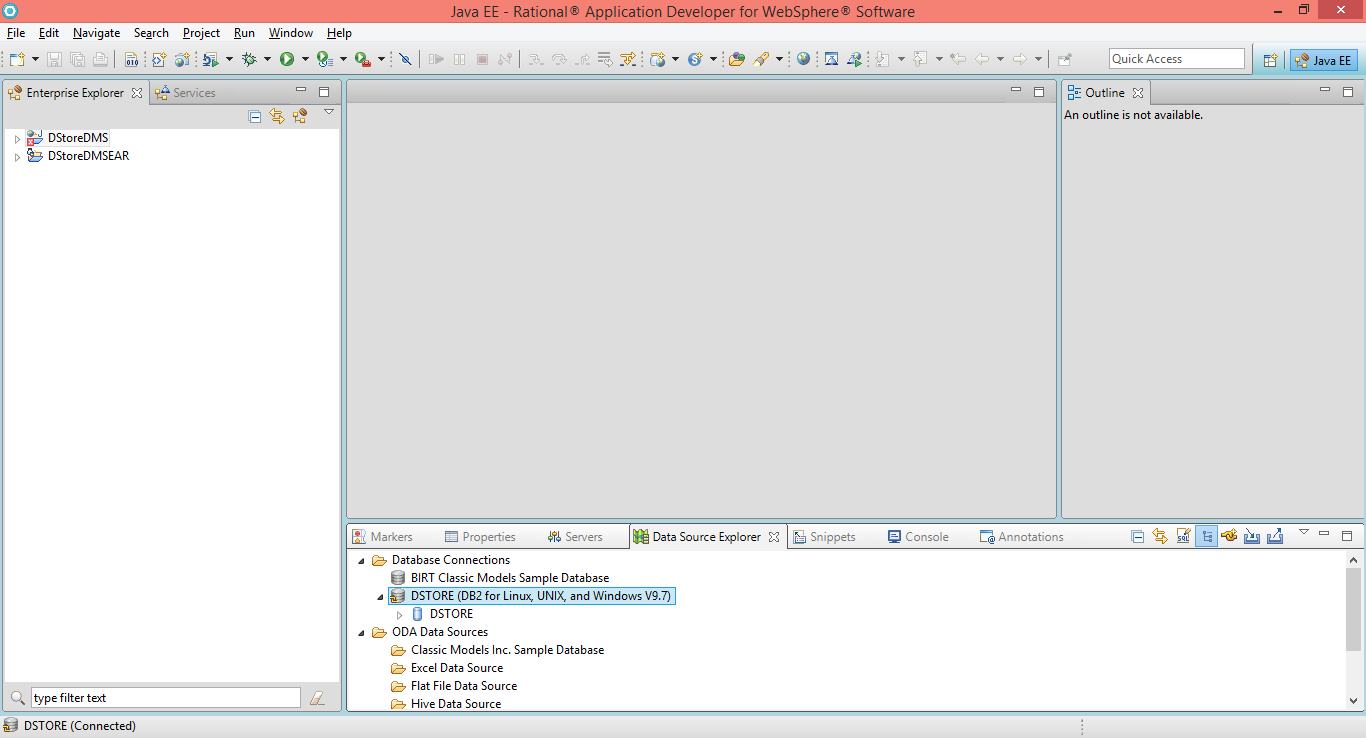
Task: Open the Open Perspective icon
Action: 1269,58
